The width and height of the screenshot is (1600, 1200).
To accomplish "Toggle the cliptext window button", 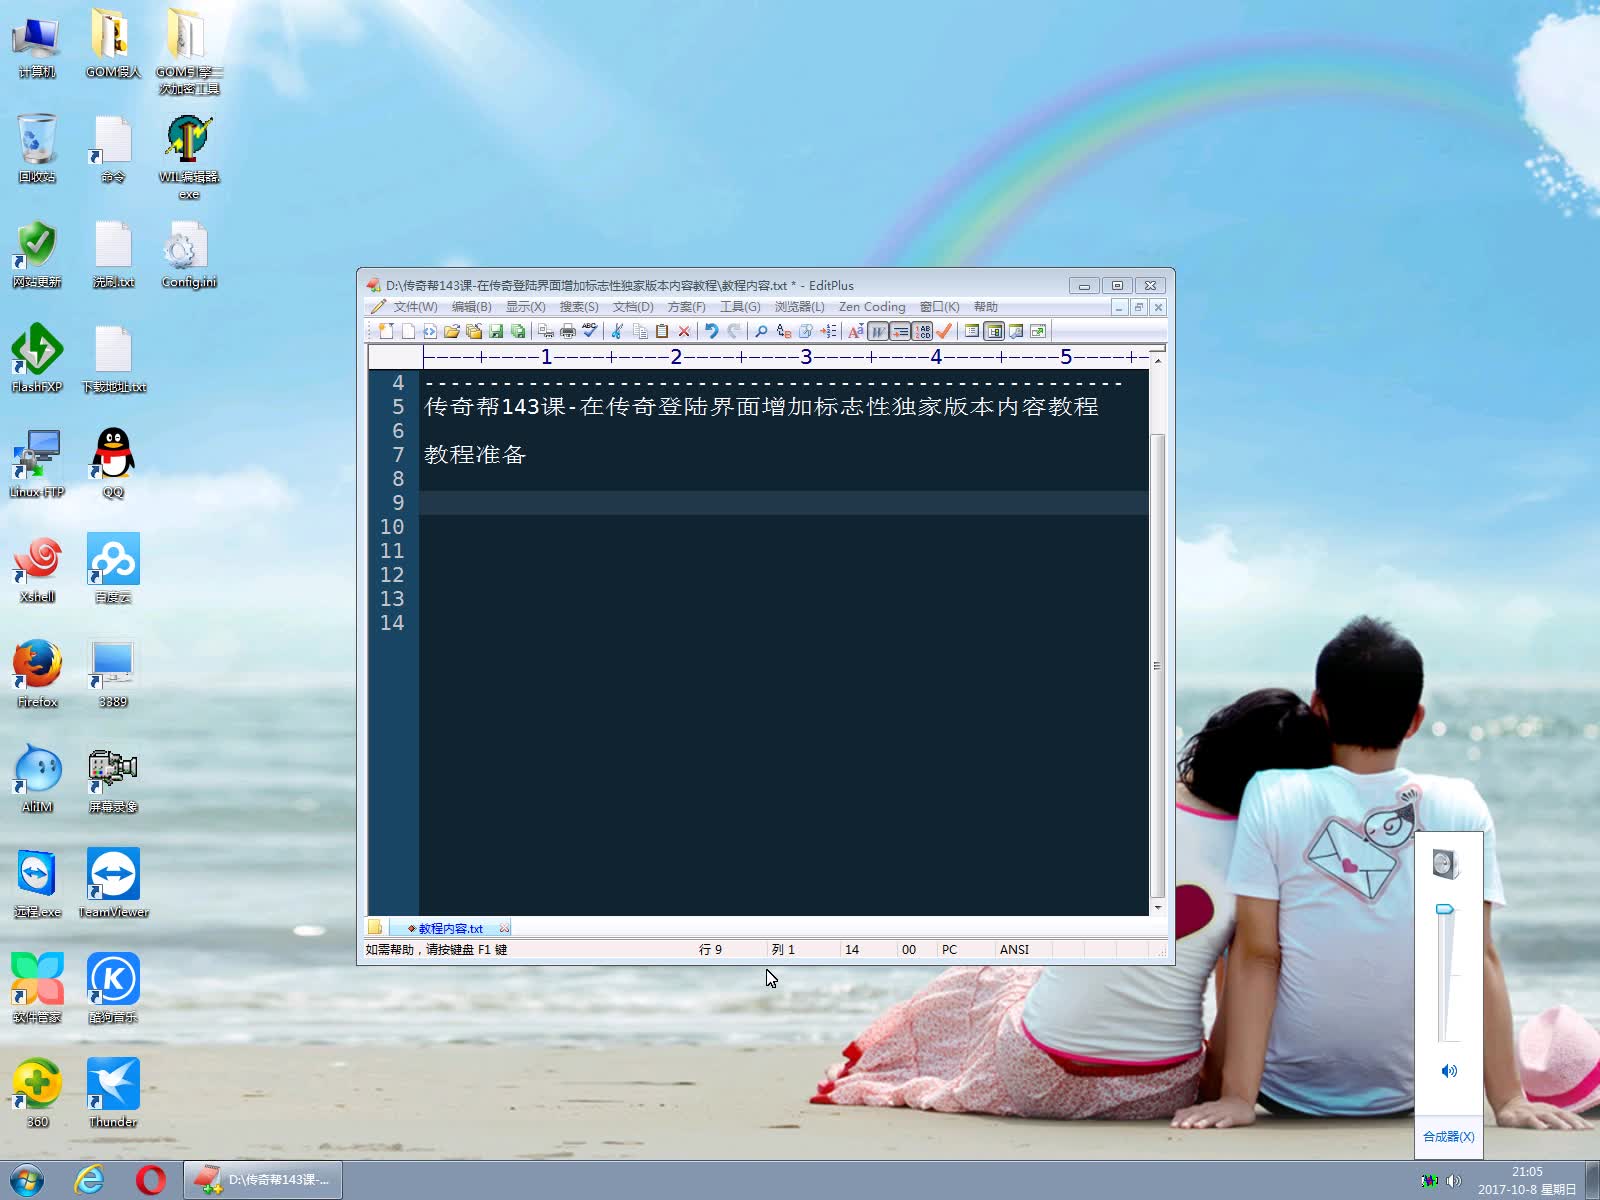I will coord(972,331).
